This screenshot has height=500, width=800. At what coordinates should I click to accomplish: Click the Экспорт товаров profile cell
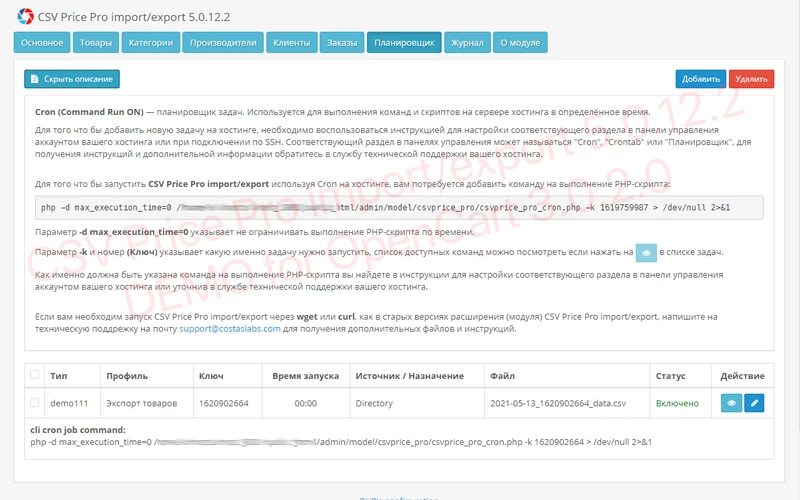(x=142, y=403)
